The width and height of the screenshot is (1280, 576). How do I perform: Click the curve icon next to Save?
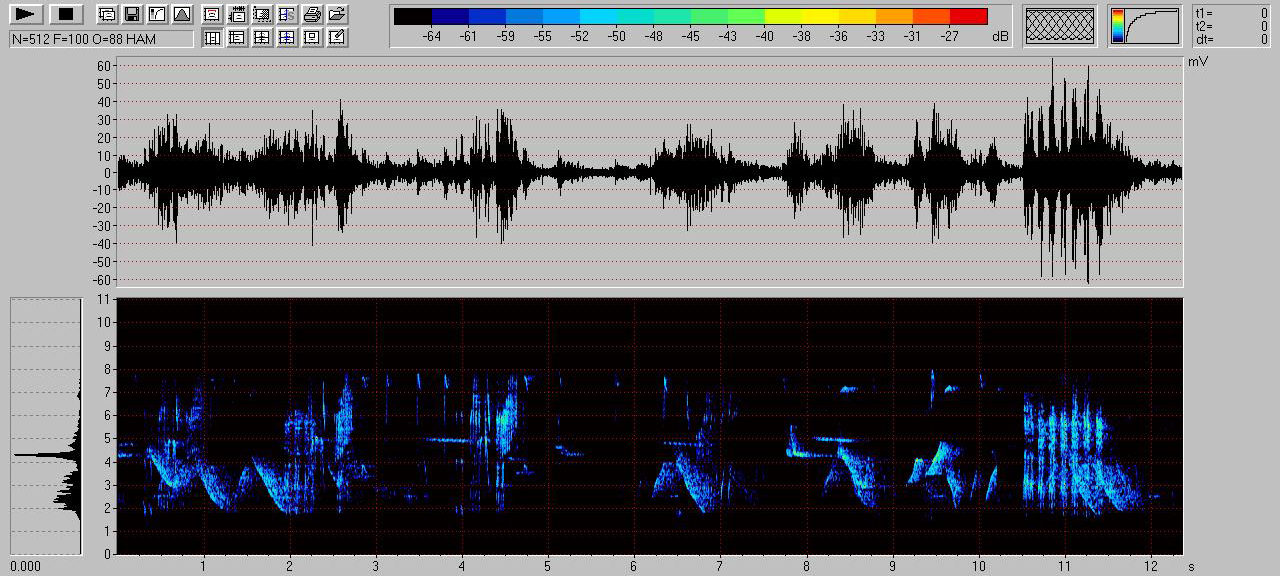[x=157, y=14]
